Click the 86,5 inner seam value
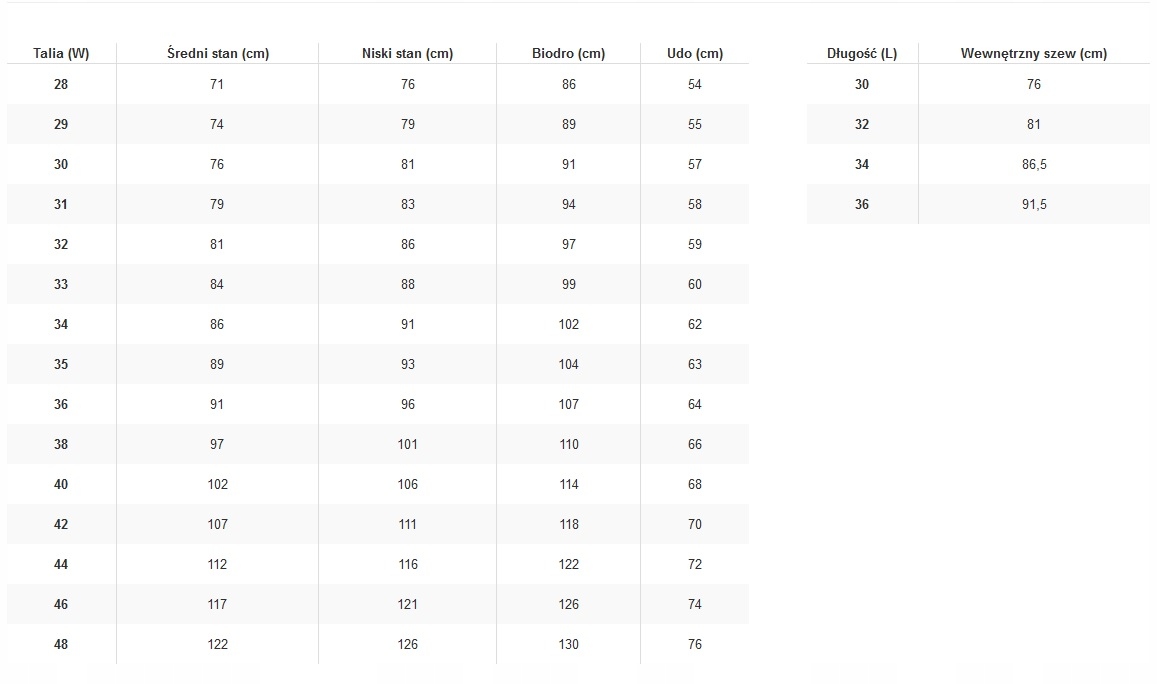This screenshot has height=684, width=1158. pyautogui.click(x=1034, y=165)
